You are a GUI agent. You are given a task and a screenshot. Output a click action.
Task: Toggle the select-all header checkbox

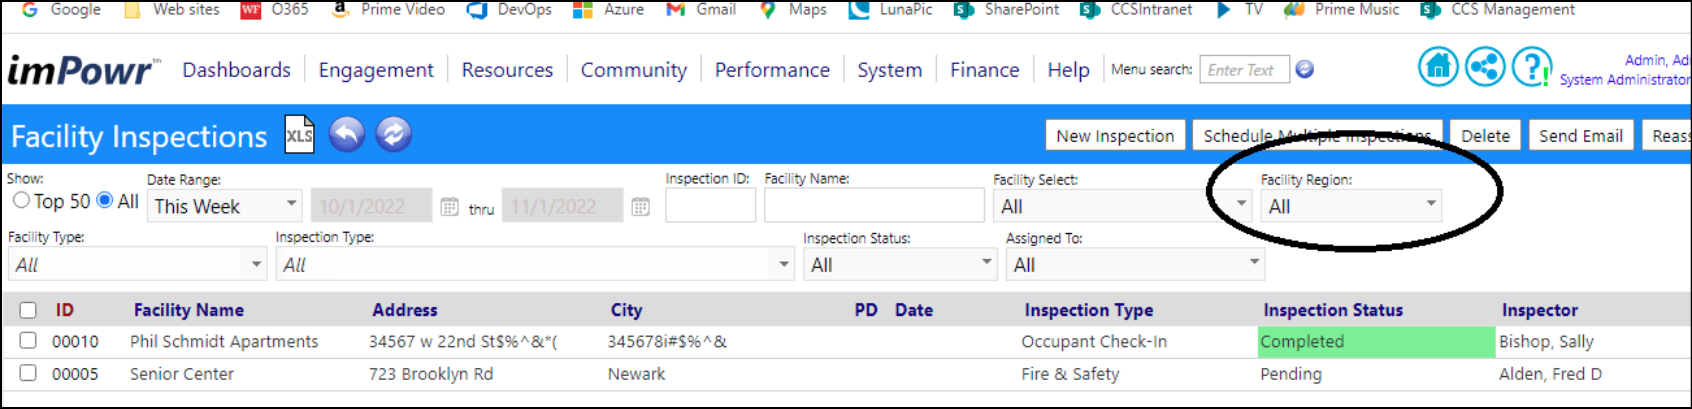[x=28, y=310]
